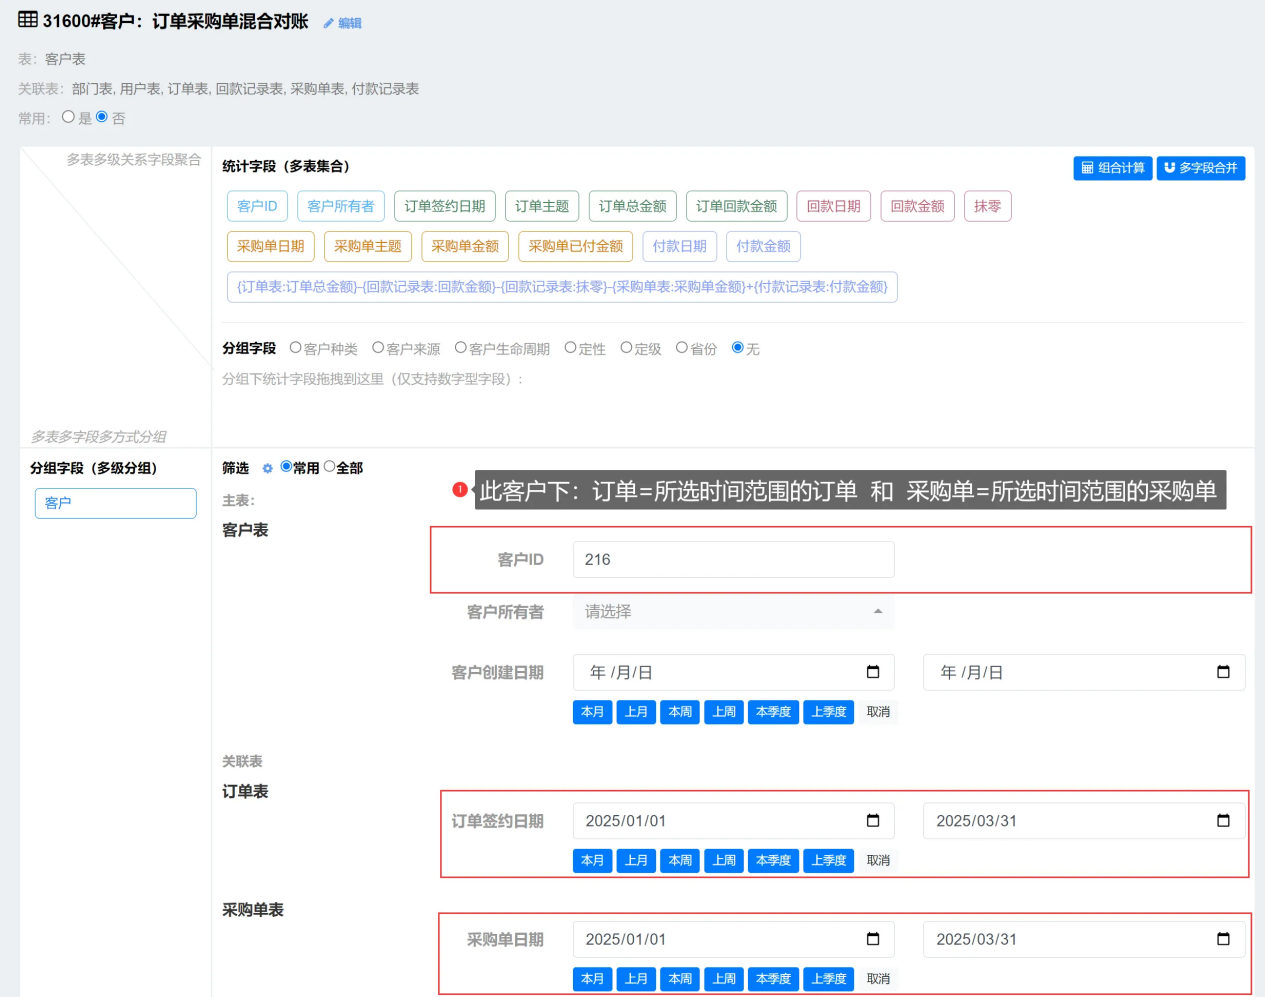Choose 定级 grouping radio

click(626, 348)
